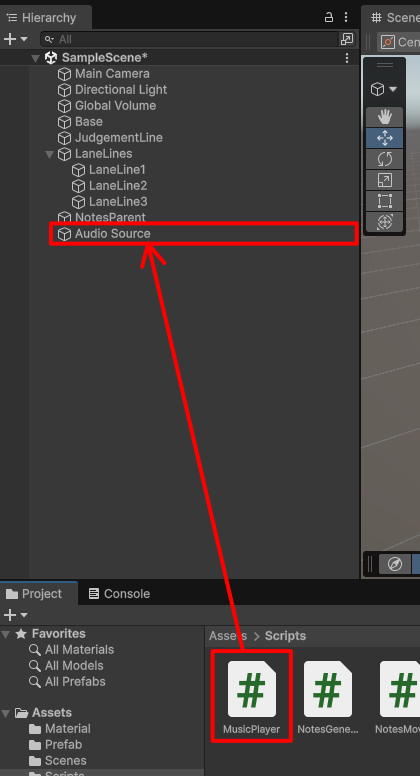This screenshot has height=776, width=420.
Task: Toggle the Hierarchy panel lock
Action: click(x=329, y=17)
